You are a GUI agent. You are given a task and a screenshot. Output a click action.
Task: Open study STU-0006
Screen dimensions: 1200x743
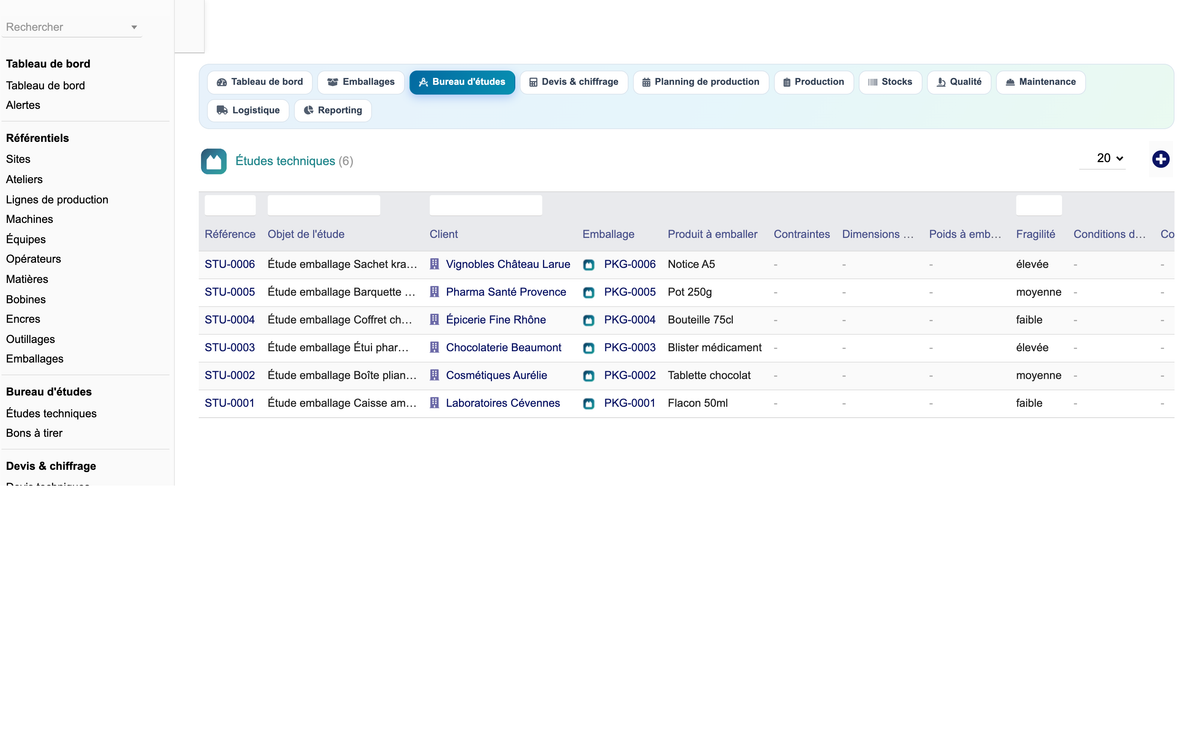pyautogui.click(x=230, y=264)
